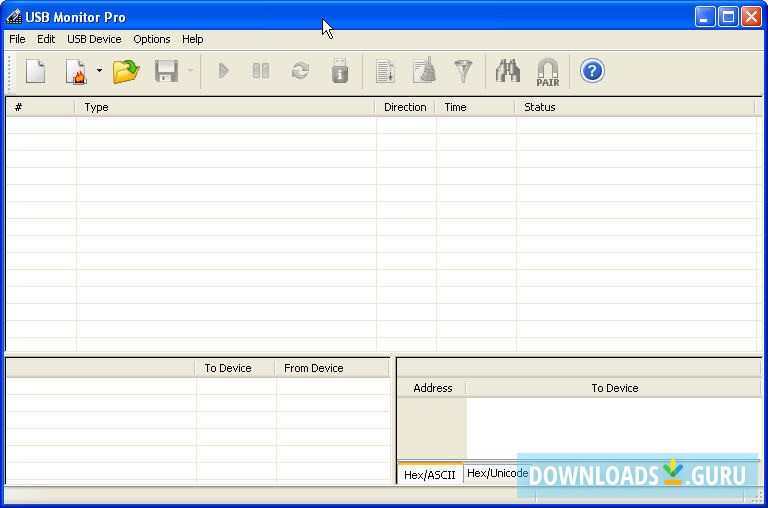
Task: Minimize the USB Monitor Pro window
Action: point(704,17)
